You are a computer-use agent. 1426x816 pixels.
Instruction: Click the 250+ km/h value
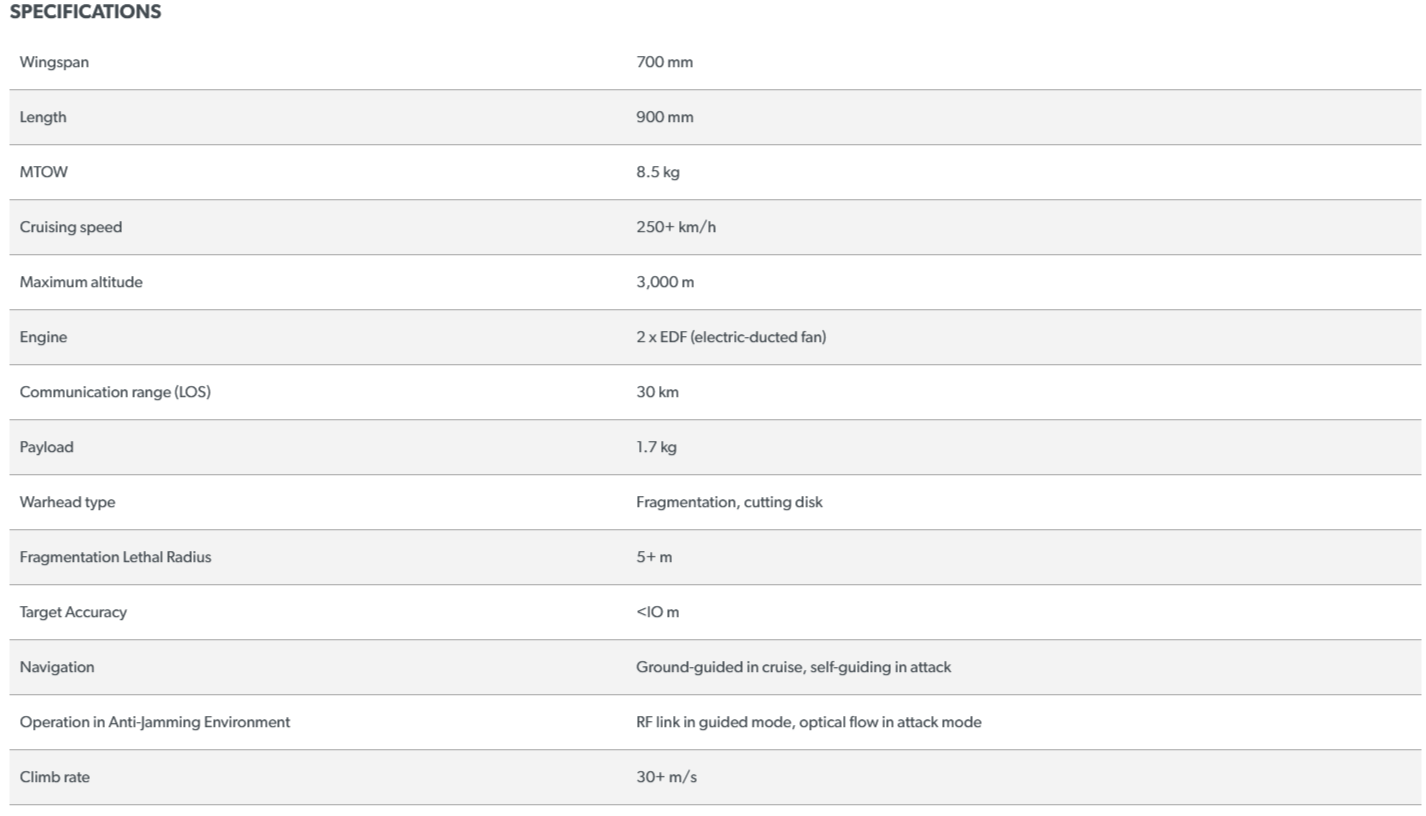676,227
